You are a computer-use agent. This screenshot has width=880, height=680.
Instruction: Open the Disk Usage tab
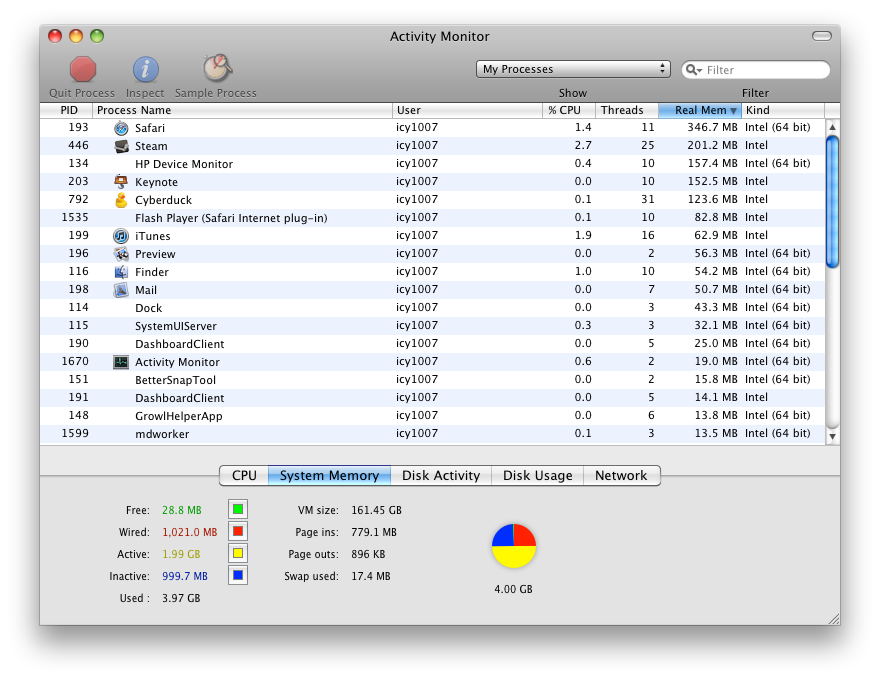tap(538, 475)
